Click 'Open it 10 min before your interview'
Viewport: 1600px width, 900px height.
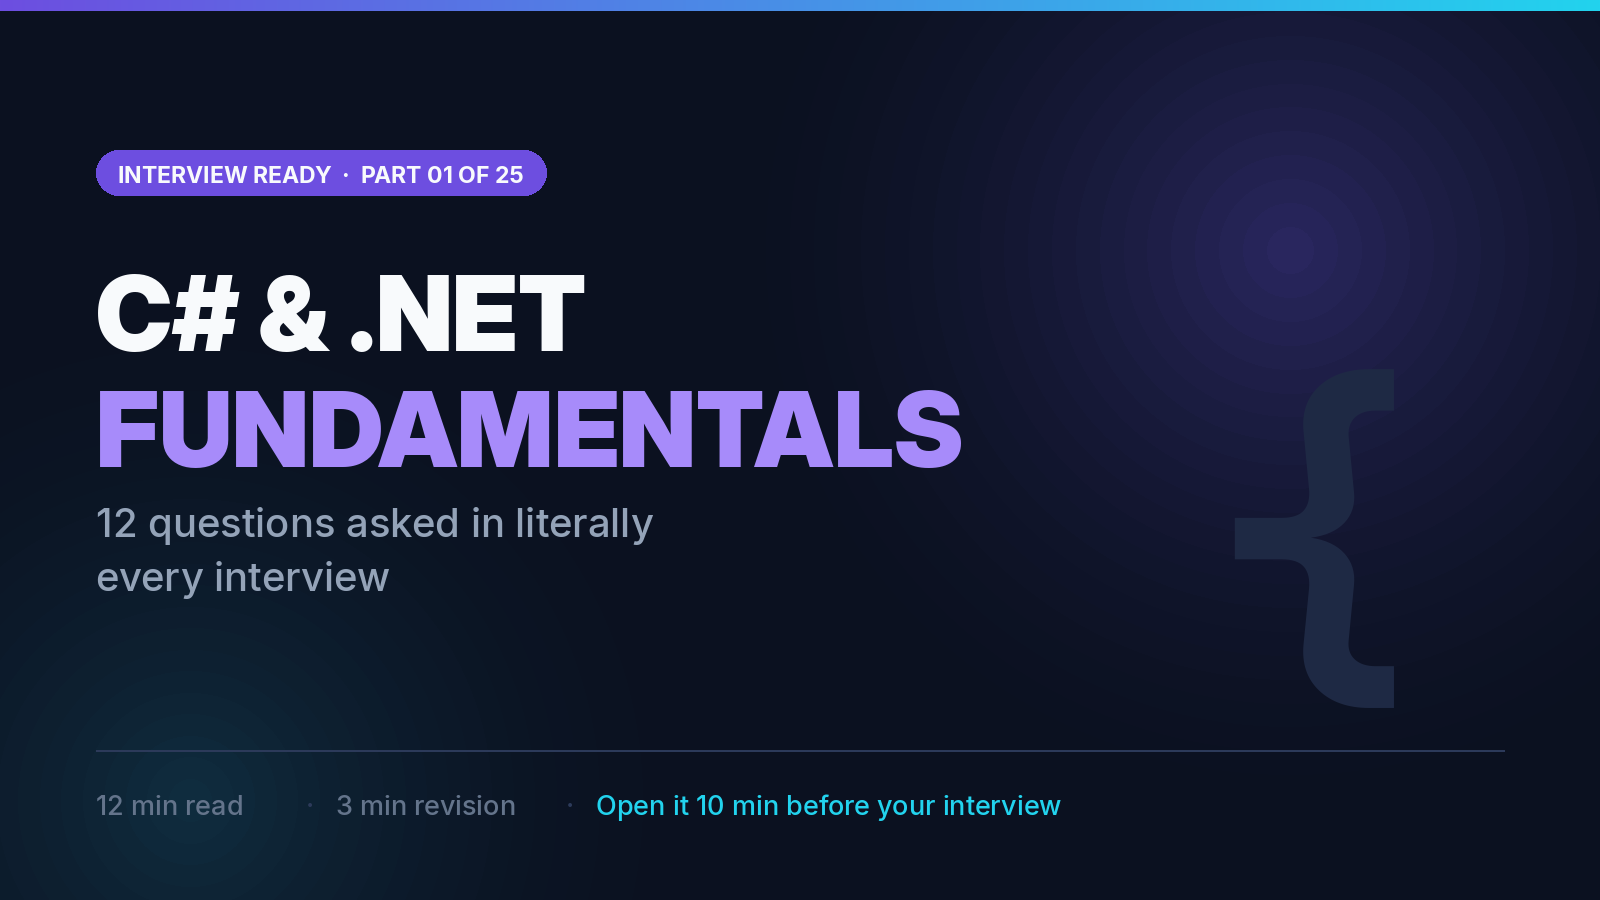point(828,806)
